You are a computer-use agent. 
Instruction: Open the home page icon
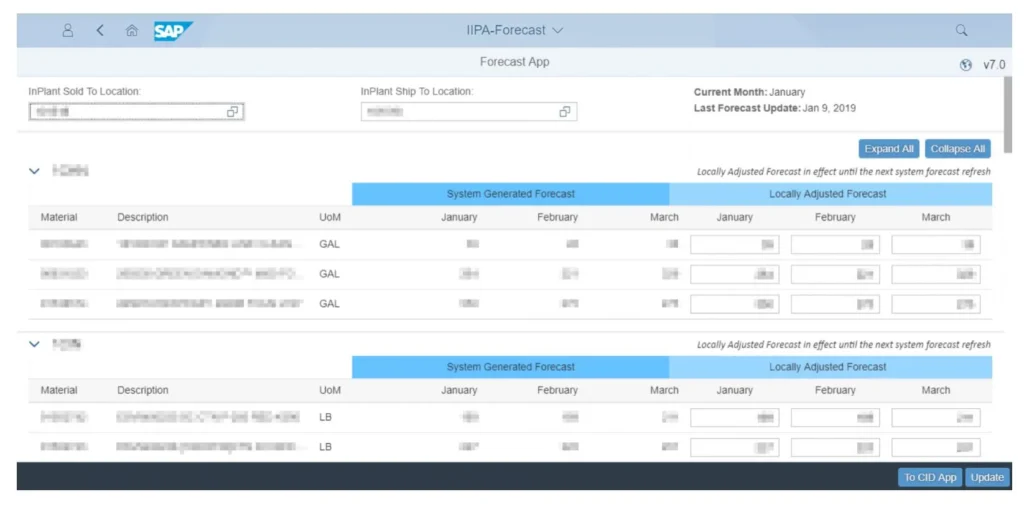(132, 30)
